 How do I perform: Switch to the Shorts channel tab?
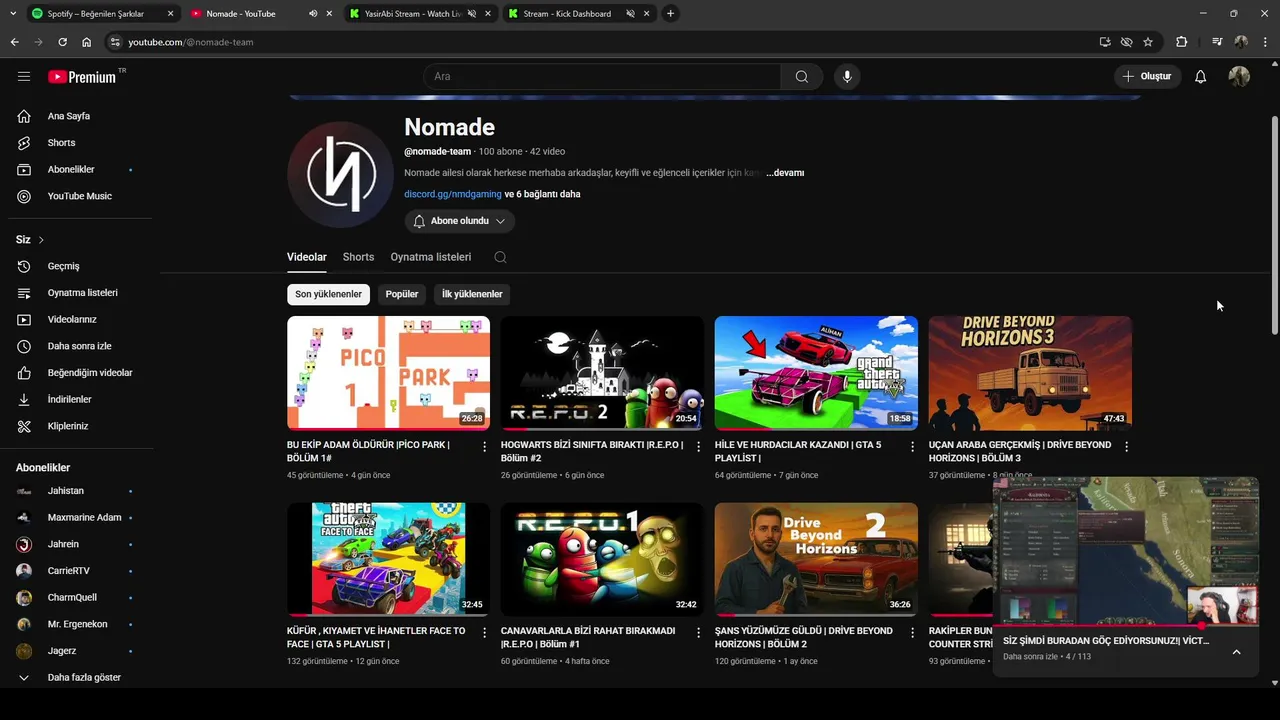tap(358, 257)
